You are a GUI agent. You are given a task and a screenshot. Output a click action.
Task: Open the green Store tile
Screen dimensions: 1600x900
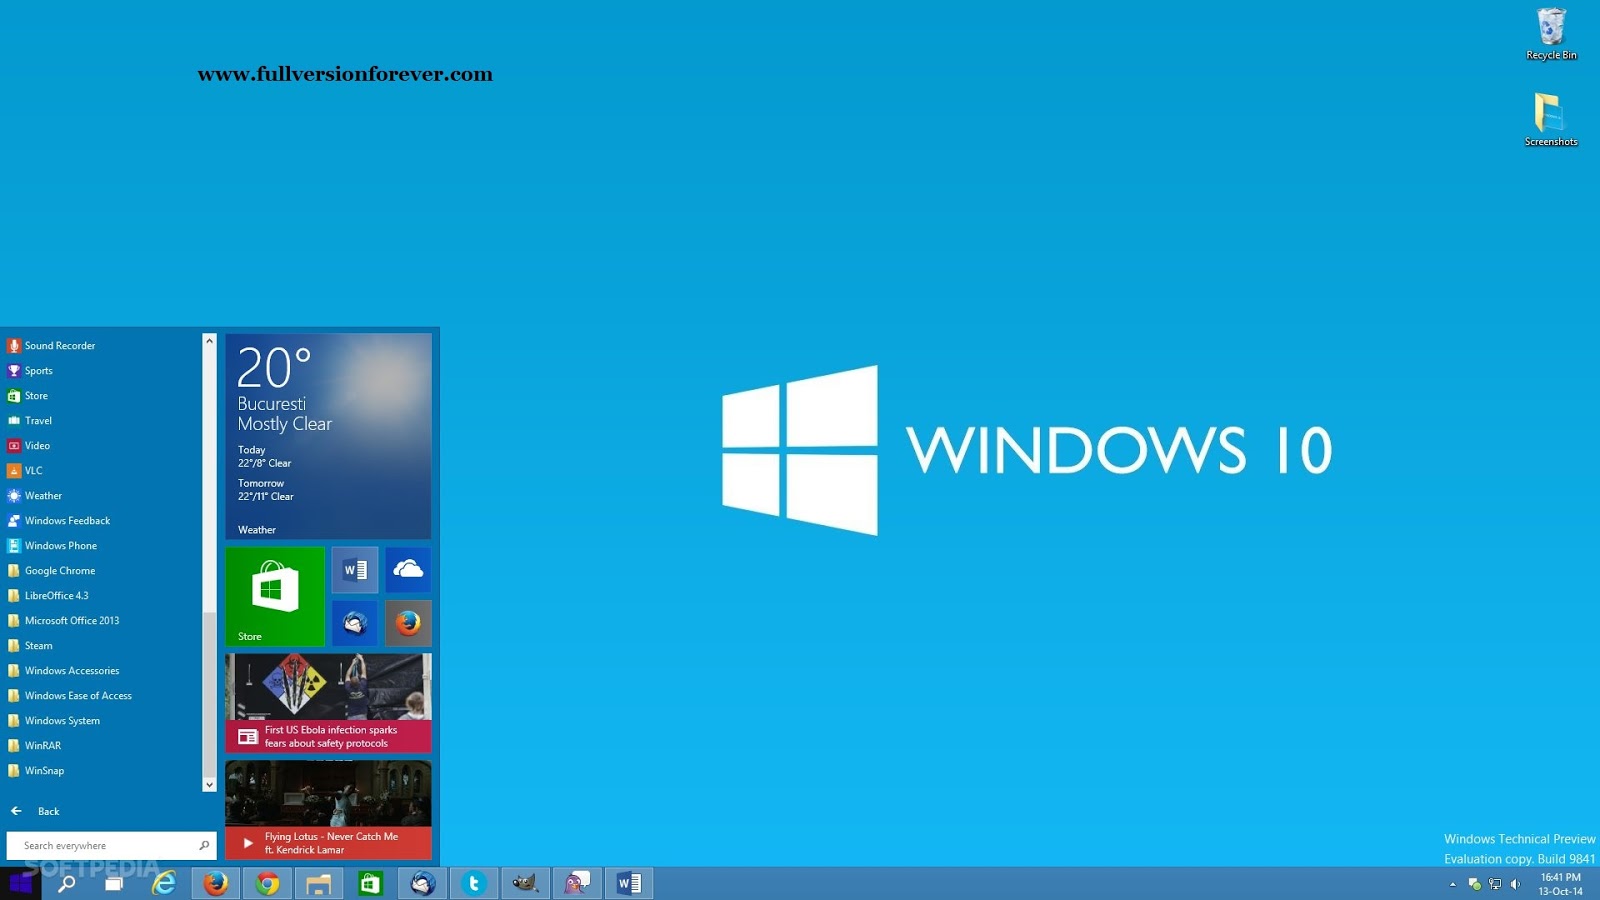(x=275, y=596)
